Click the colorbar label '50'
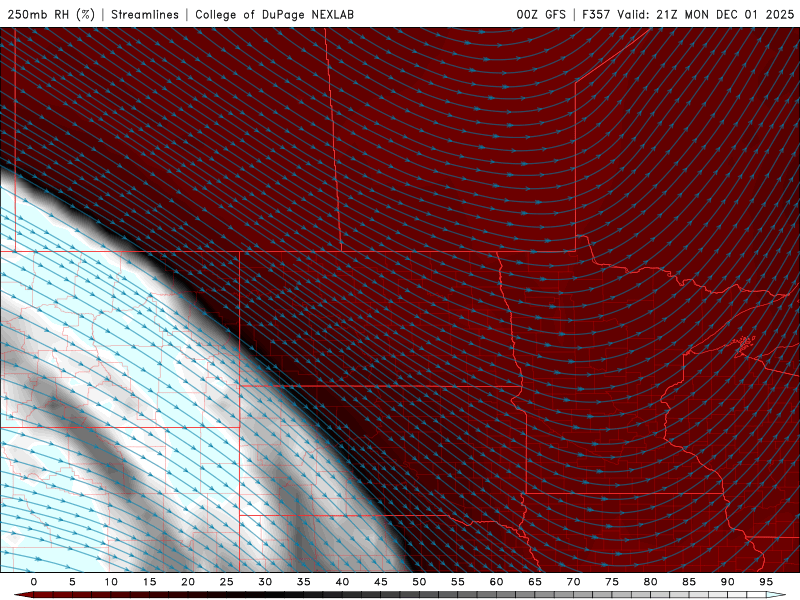 pos(419,582)
